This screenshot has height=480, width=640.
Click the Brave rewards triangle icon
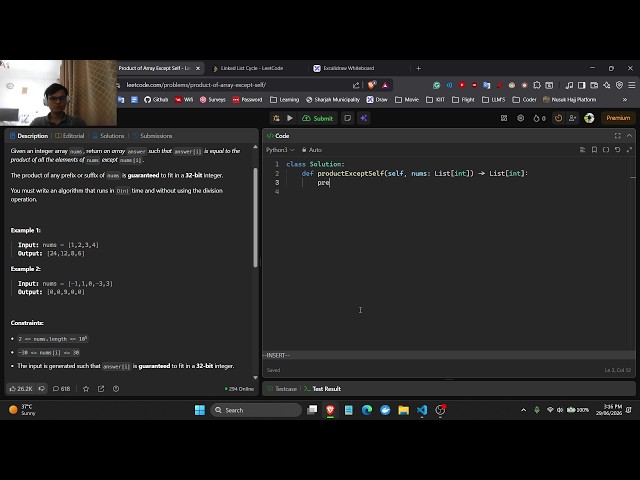click(x=385, y=85)
